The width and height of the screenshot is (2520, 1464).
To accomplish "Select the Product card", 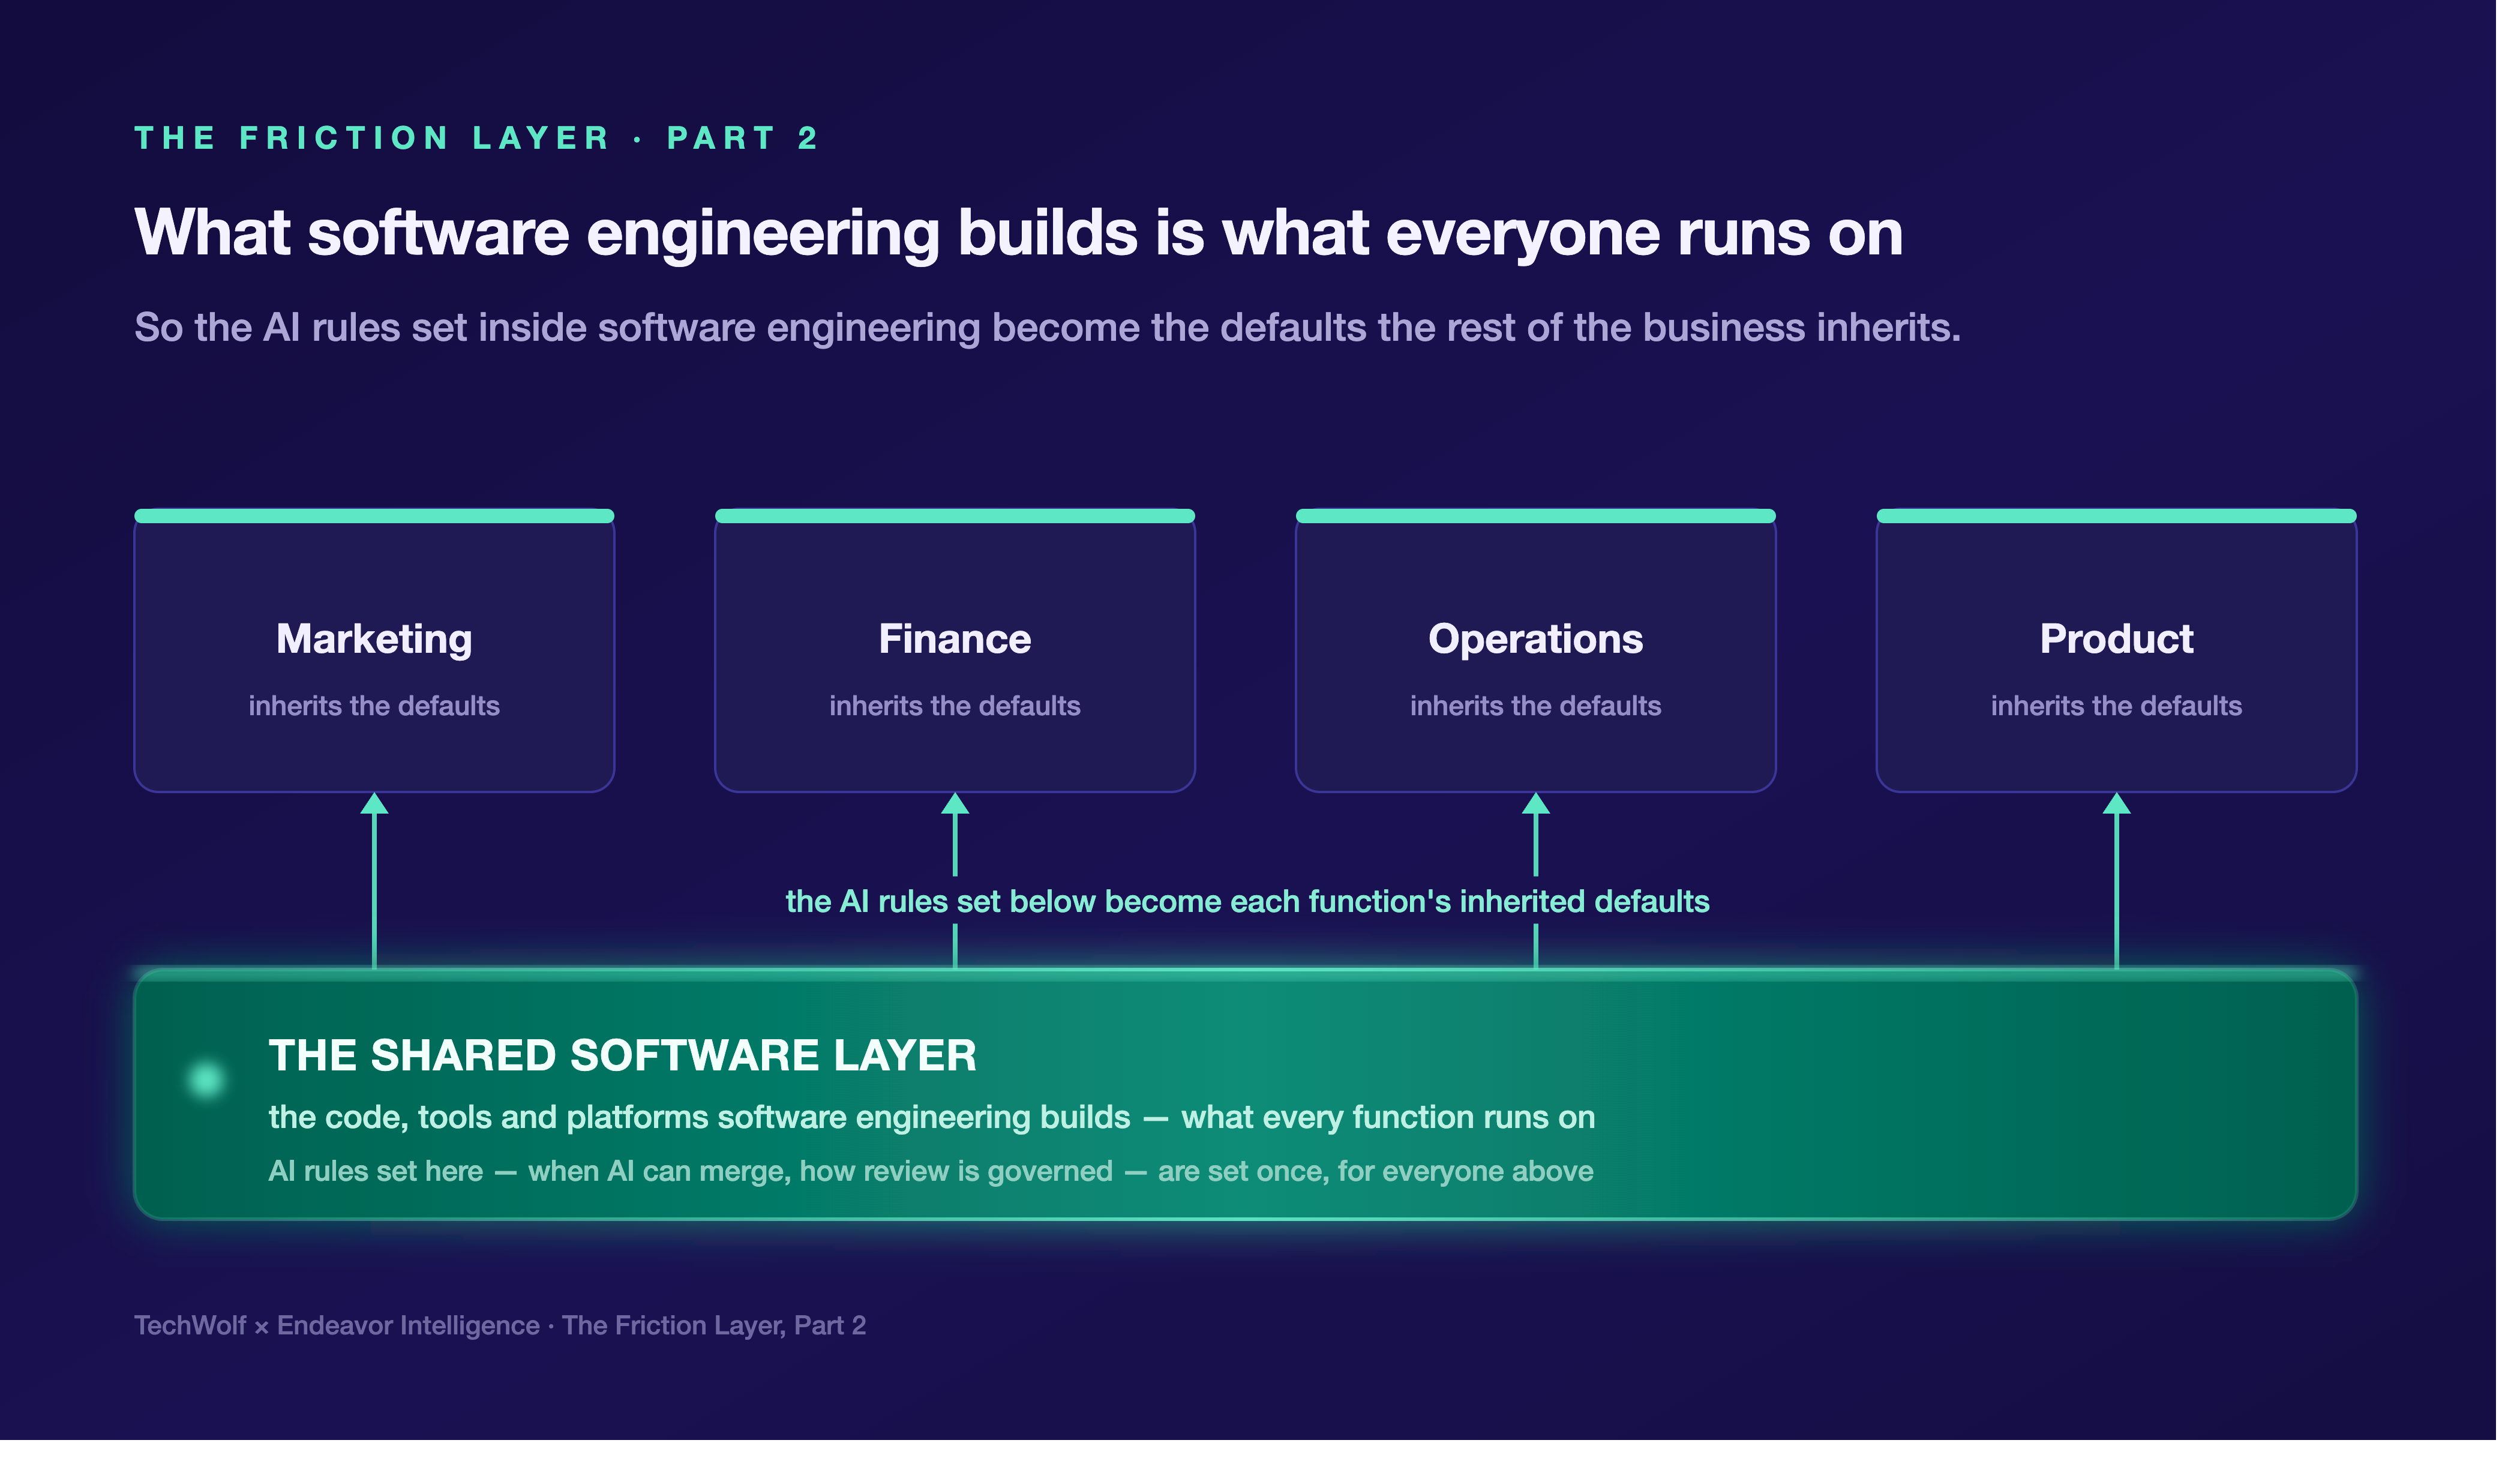I will (x=2117, y=651).
